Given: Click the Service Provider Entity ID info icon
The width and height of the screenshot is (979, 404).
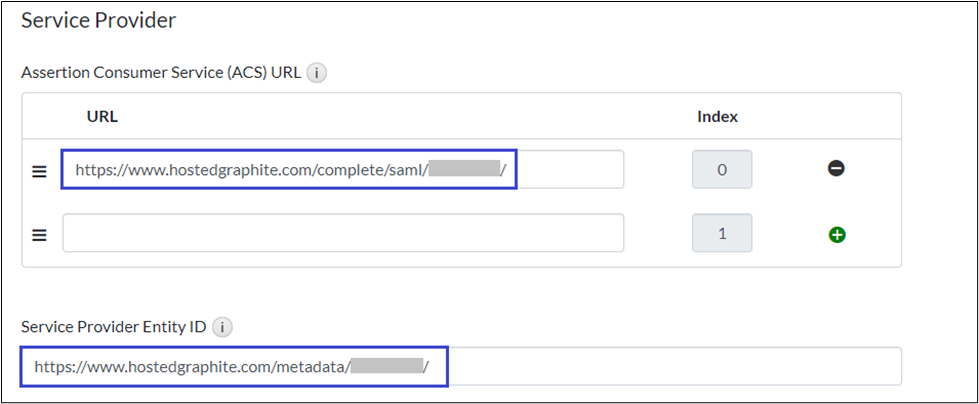Looking at the screenshot, I should coord(222,326).
